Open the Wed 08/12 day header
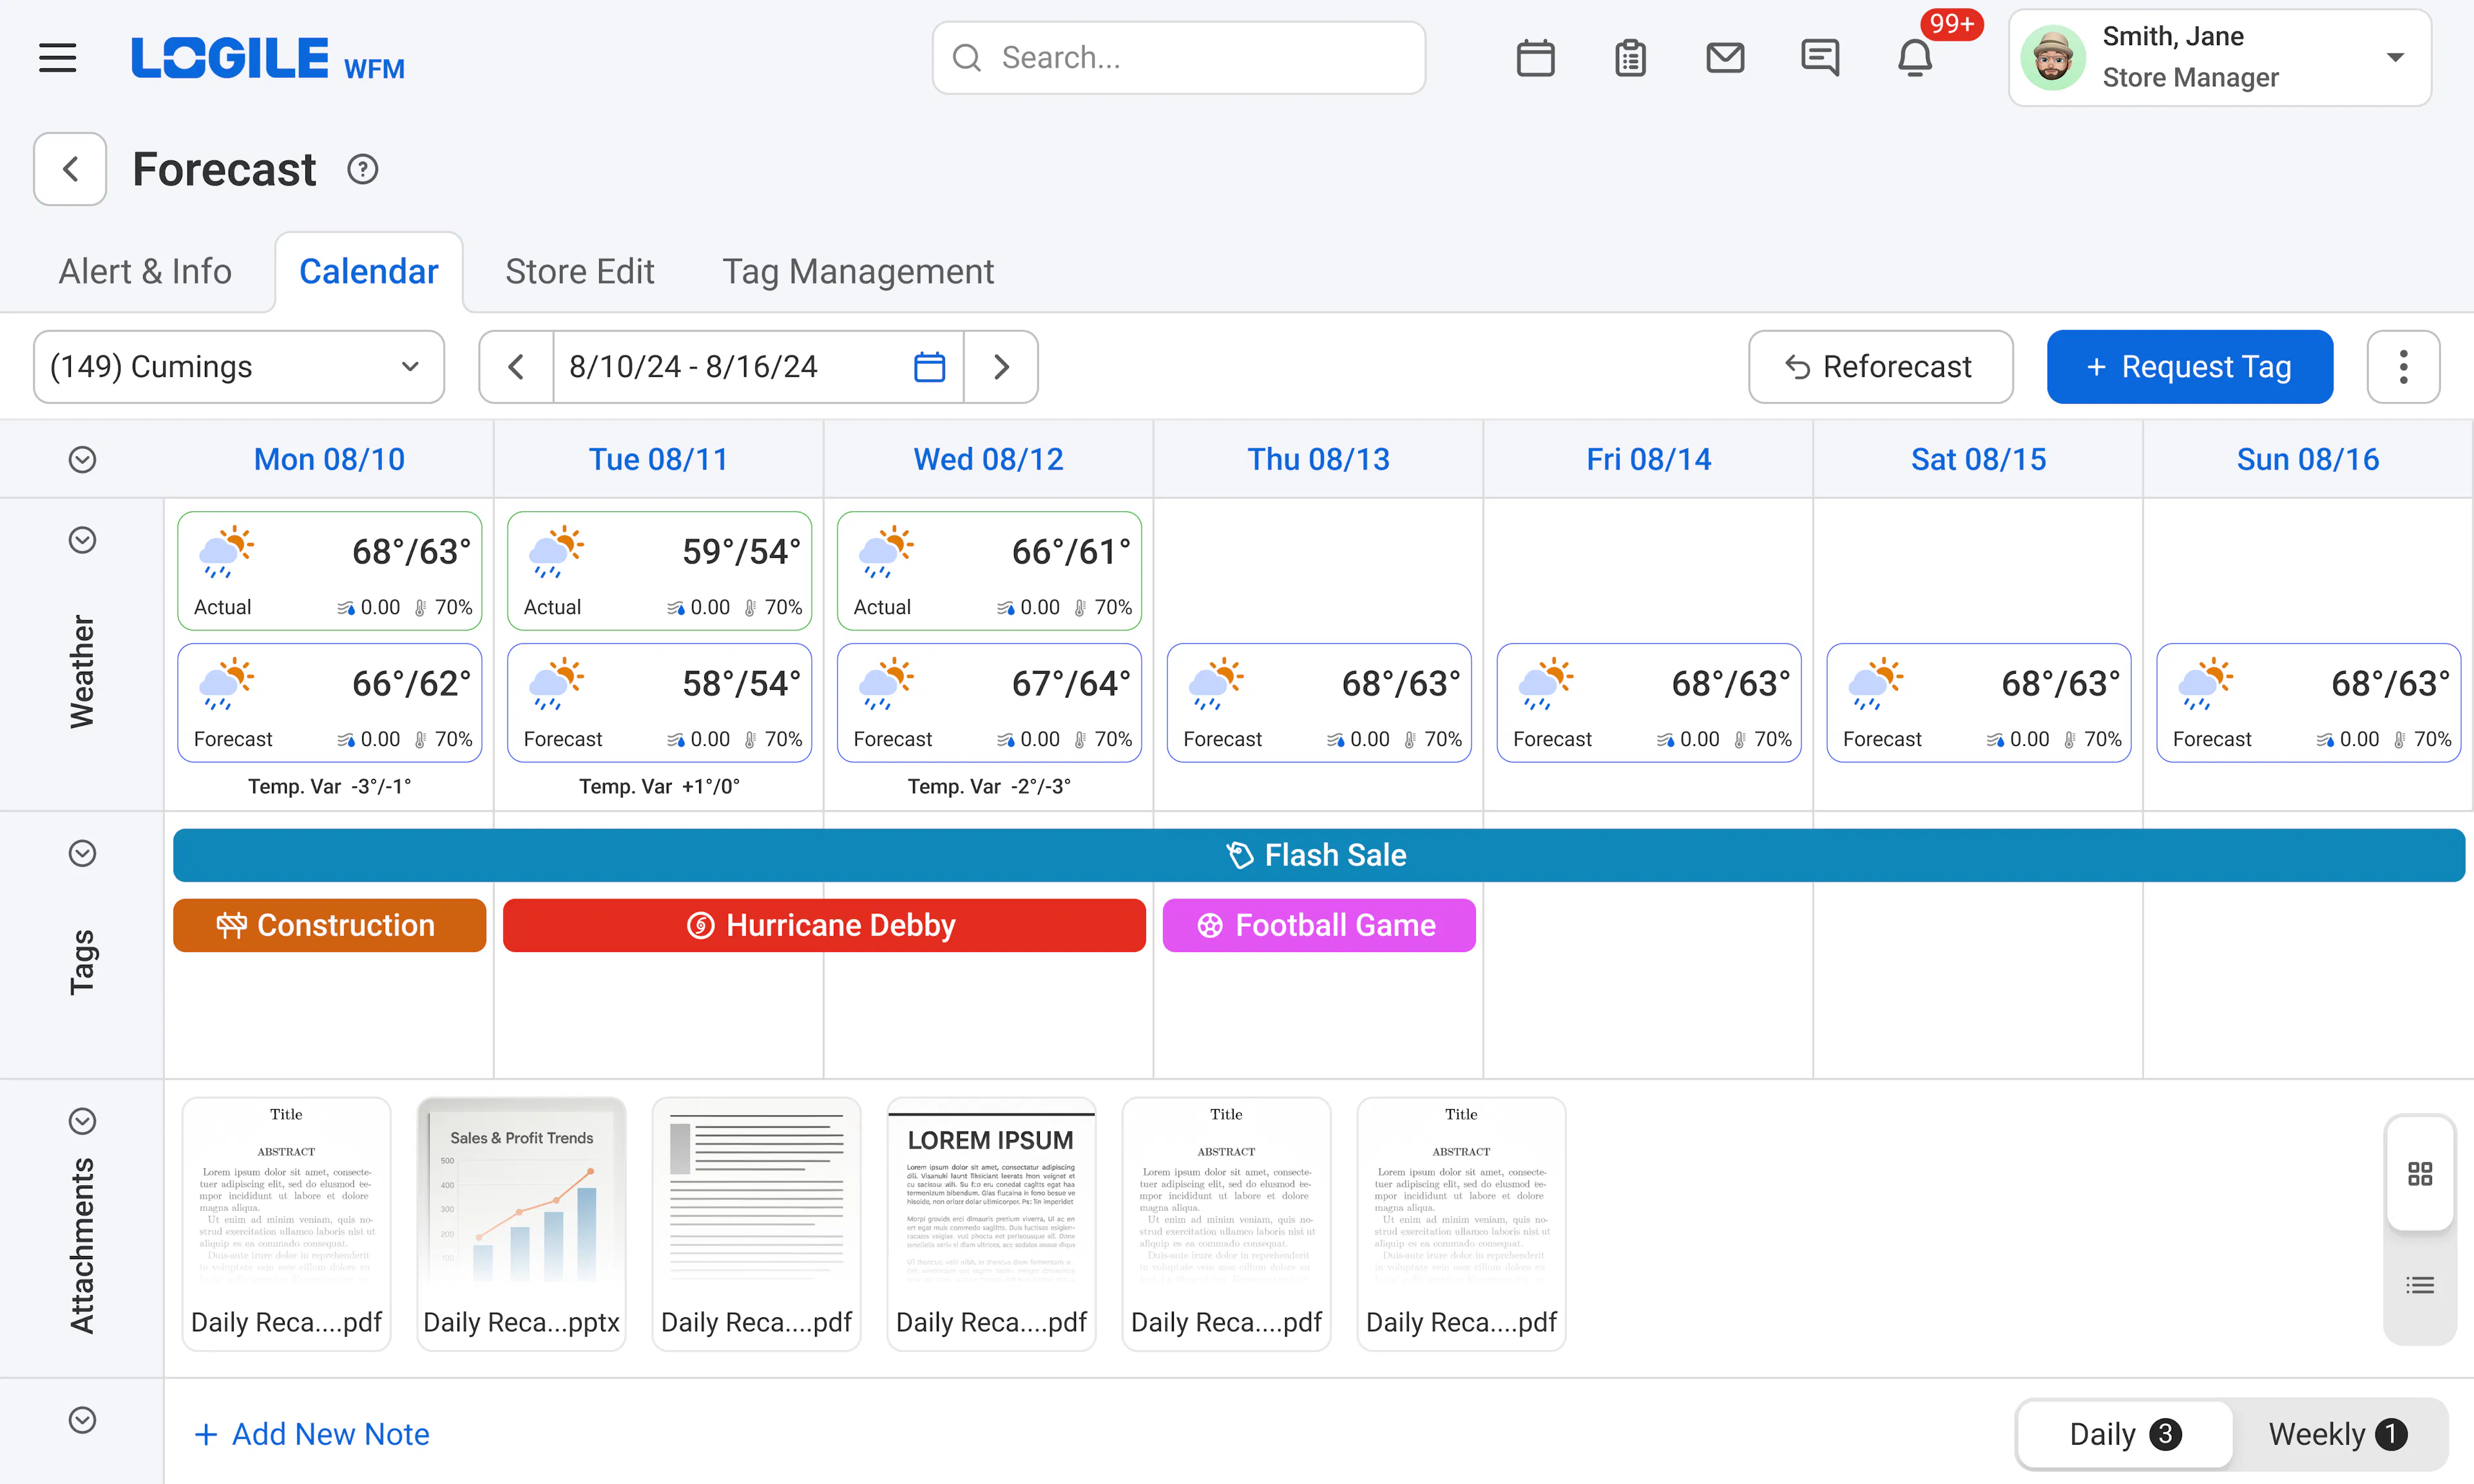Image resolution: width=2474 pixels, height=1484 pixels. (x=988, y=459)
